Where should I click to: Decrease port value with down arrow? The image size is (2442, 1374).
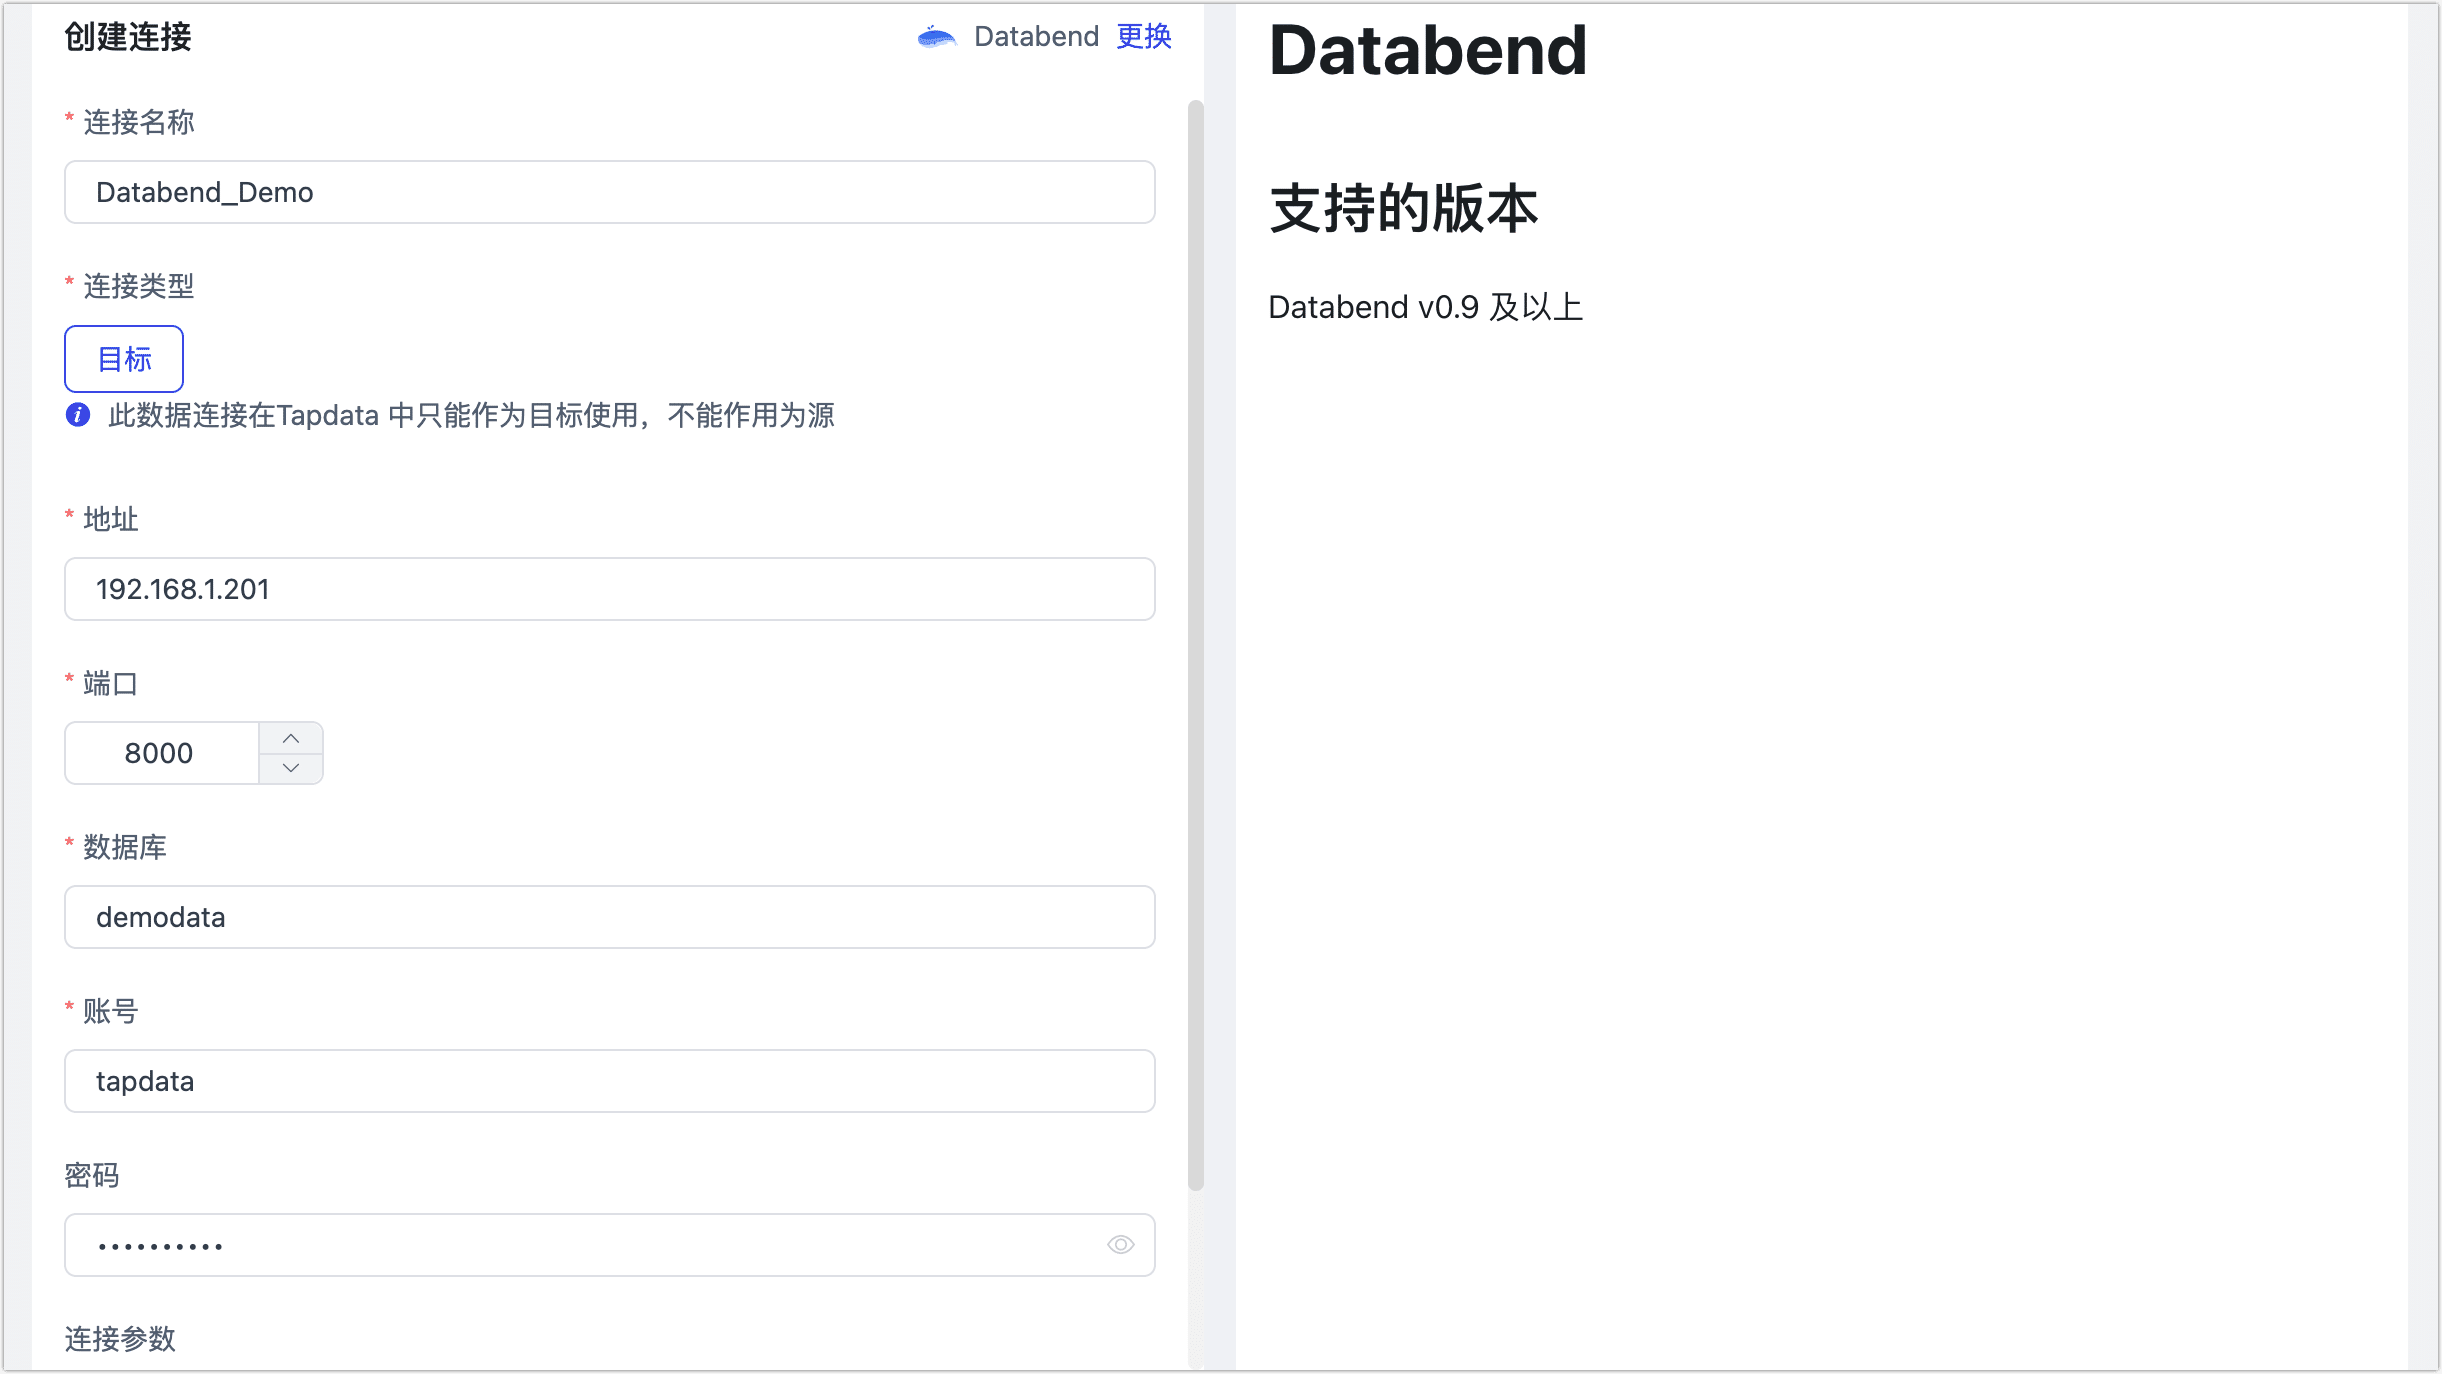(291, 768)
